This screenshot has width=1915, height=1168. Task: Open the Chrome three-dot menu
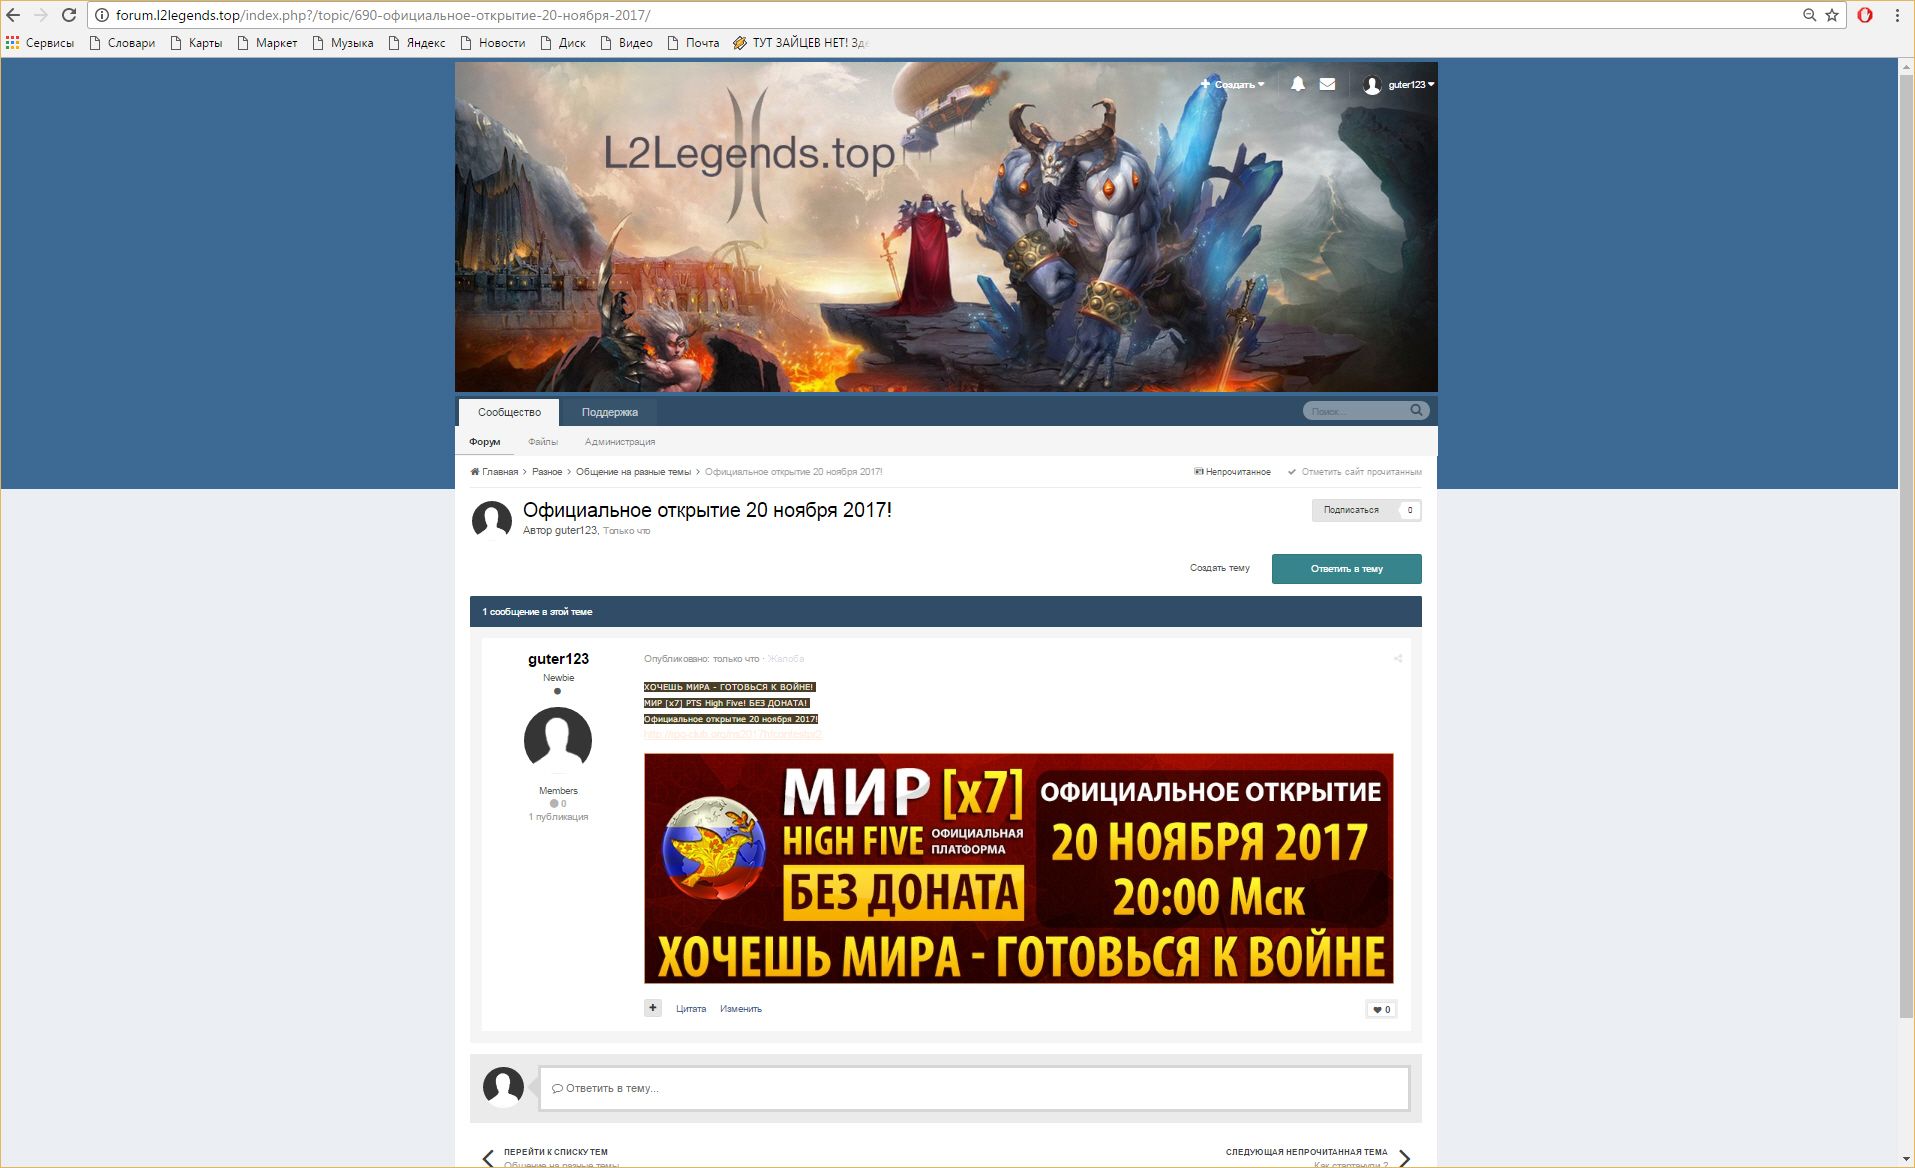pyautogui.click(x=1897, y=15)
